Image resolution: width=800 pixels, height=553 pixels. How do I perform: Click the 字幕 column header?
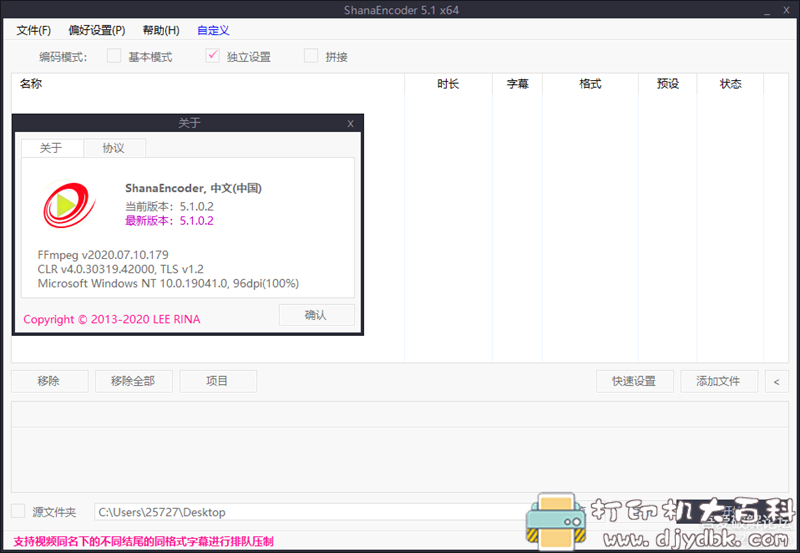pyautogui.click(x=517, y=84)
